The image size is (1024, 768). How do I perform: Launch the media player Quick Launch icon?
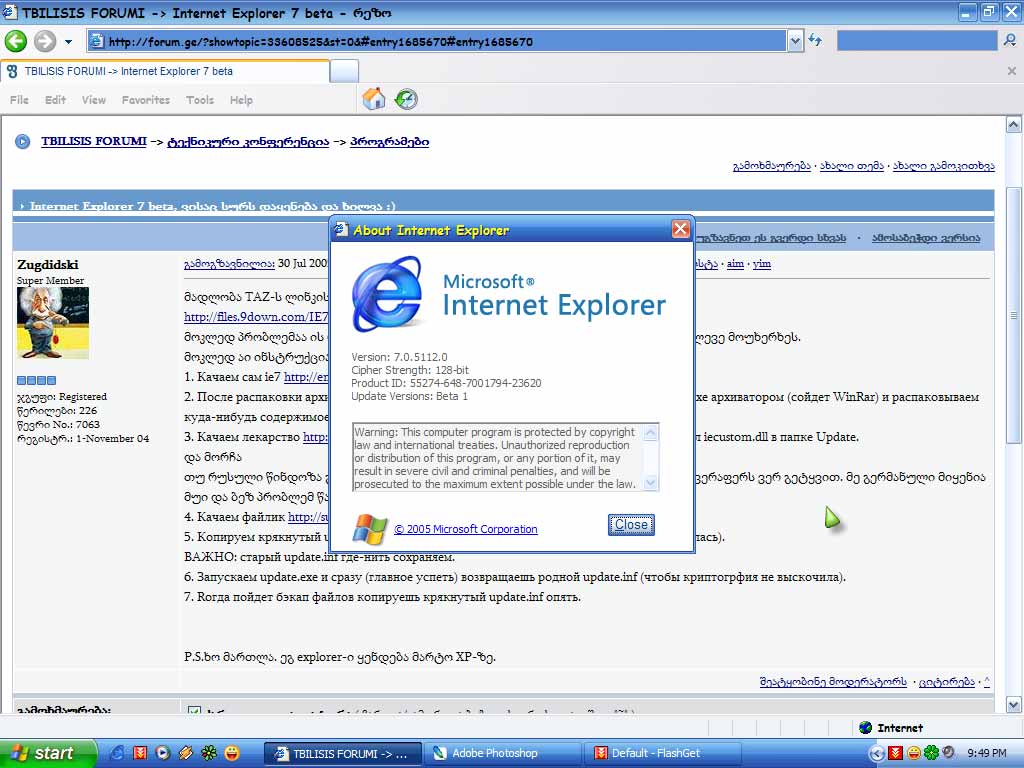pos(163,753)
